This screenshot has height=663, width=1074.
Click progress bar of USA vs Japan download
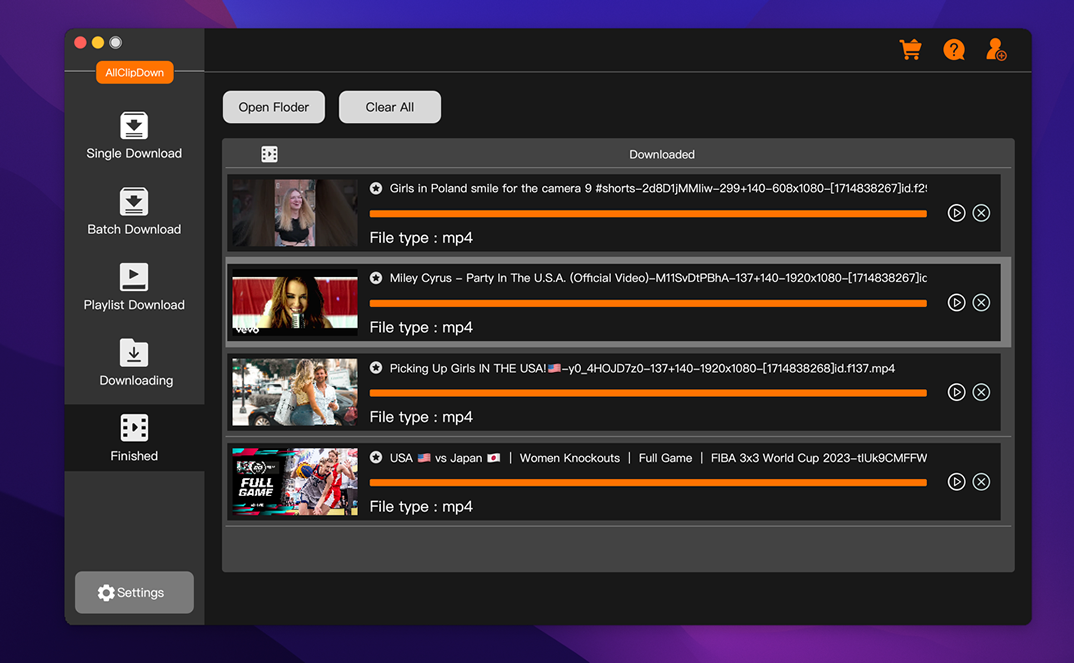pos(648,483)
